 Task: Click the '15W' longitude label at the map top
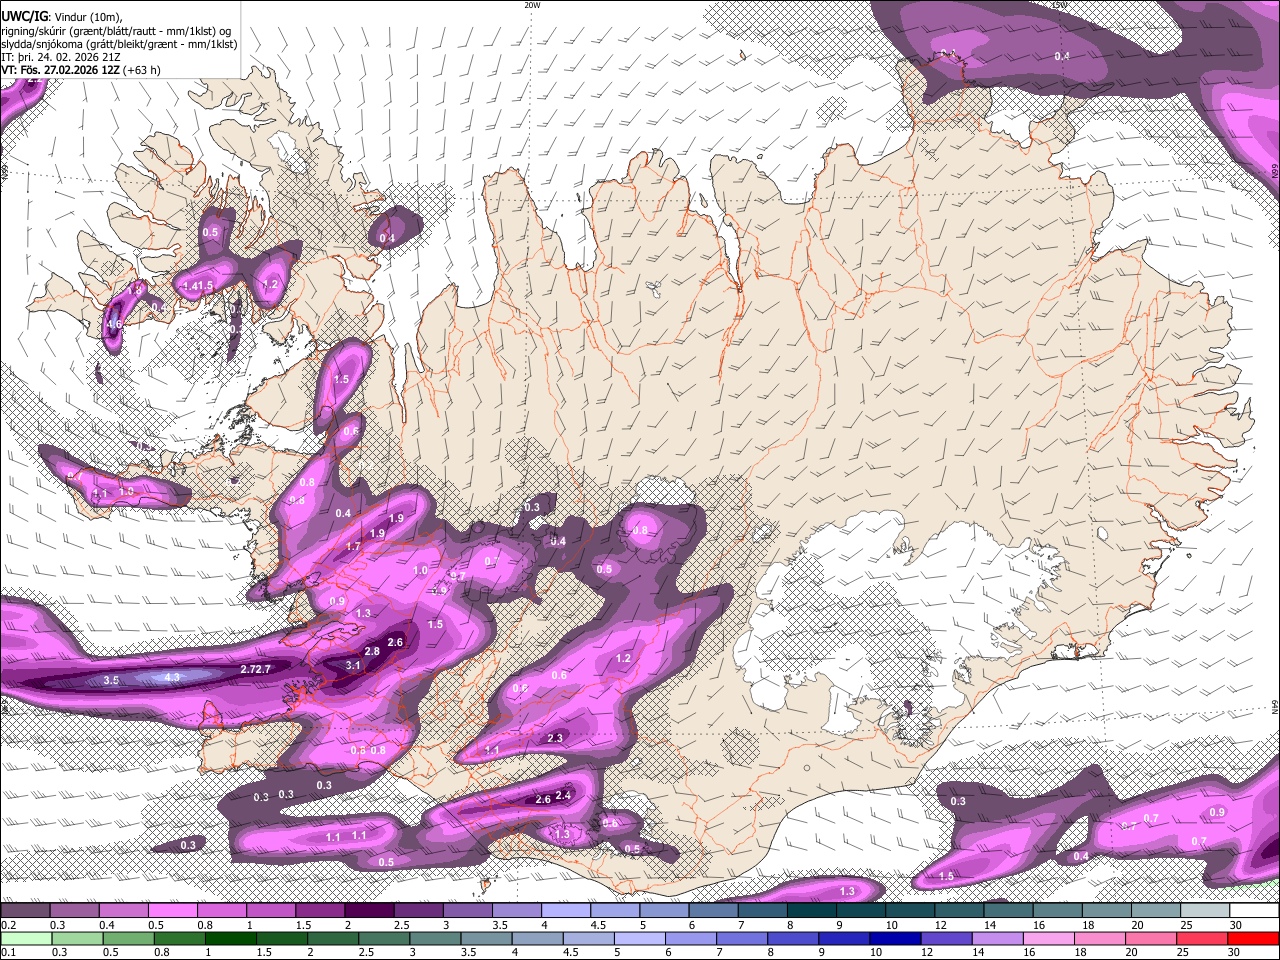point(1060,5)
